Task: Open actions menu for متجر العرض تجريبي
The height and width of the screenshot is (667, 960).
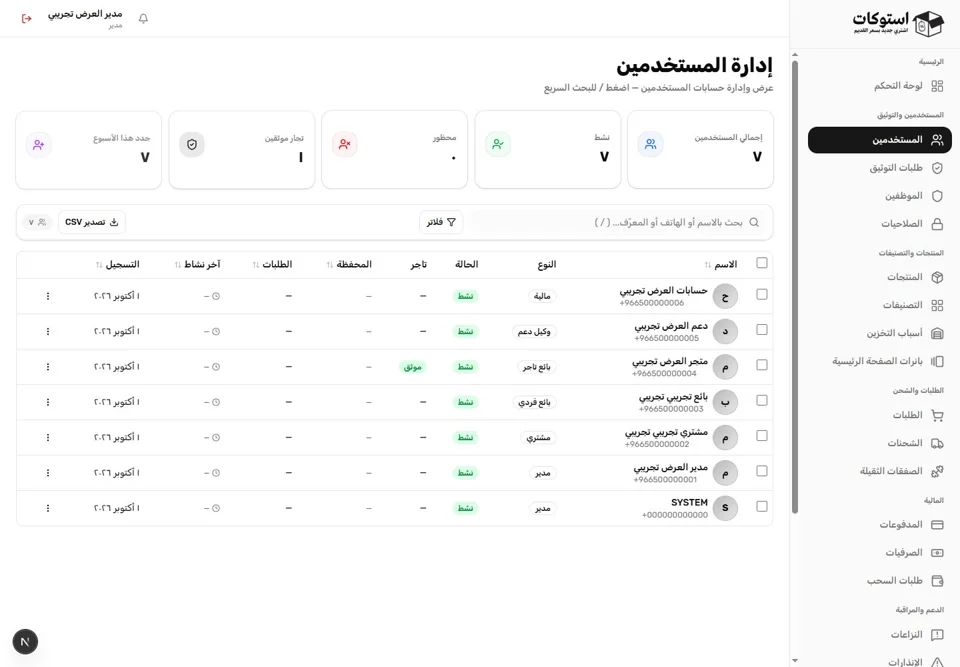Action: click(x=48, y=367)
